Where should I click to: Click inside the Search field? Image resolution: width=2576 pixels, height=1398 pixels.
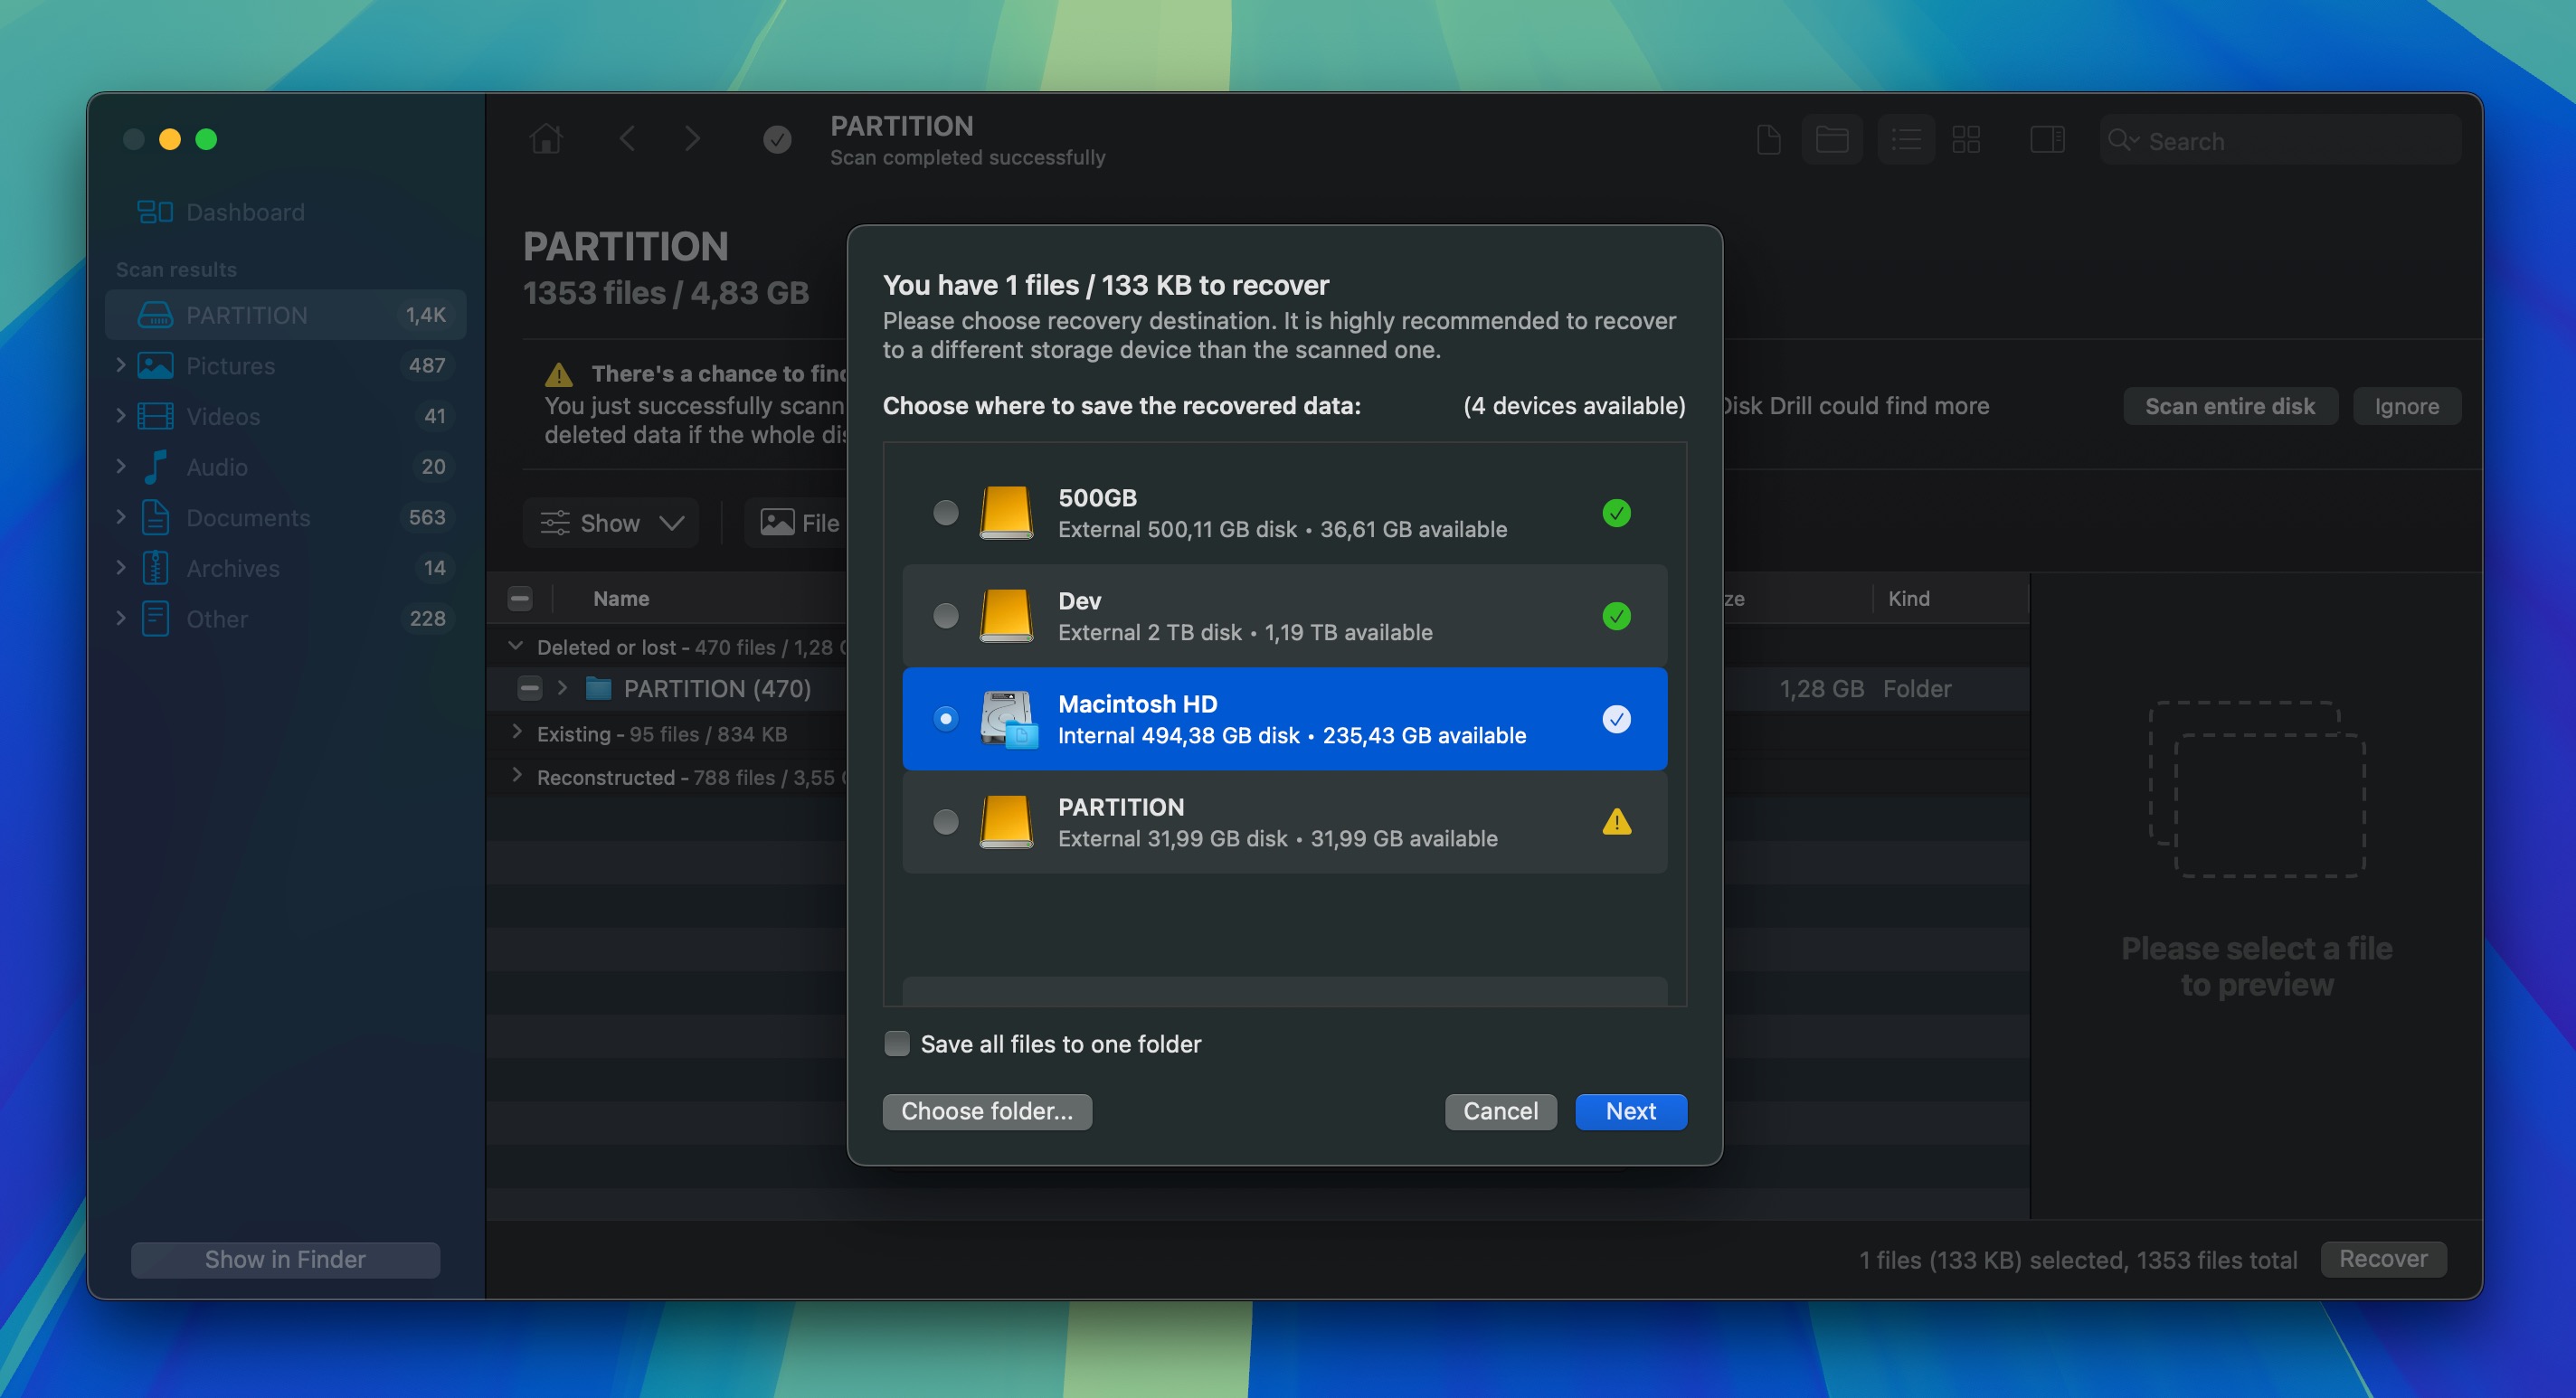[x=2250, y=140]
